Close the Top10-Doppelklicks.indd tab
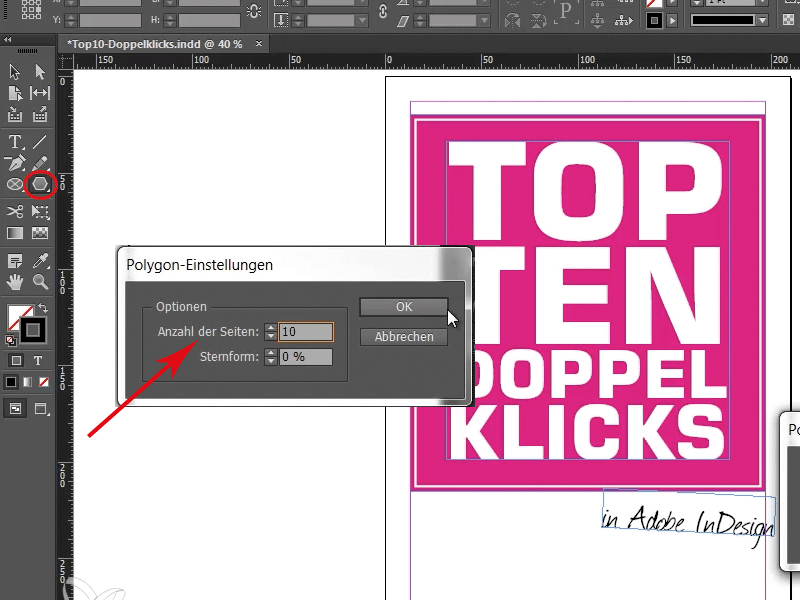800x600 pixels. click(x=259, y=44)
